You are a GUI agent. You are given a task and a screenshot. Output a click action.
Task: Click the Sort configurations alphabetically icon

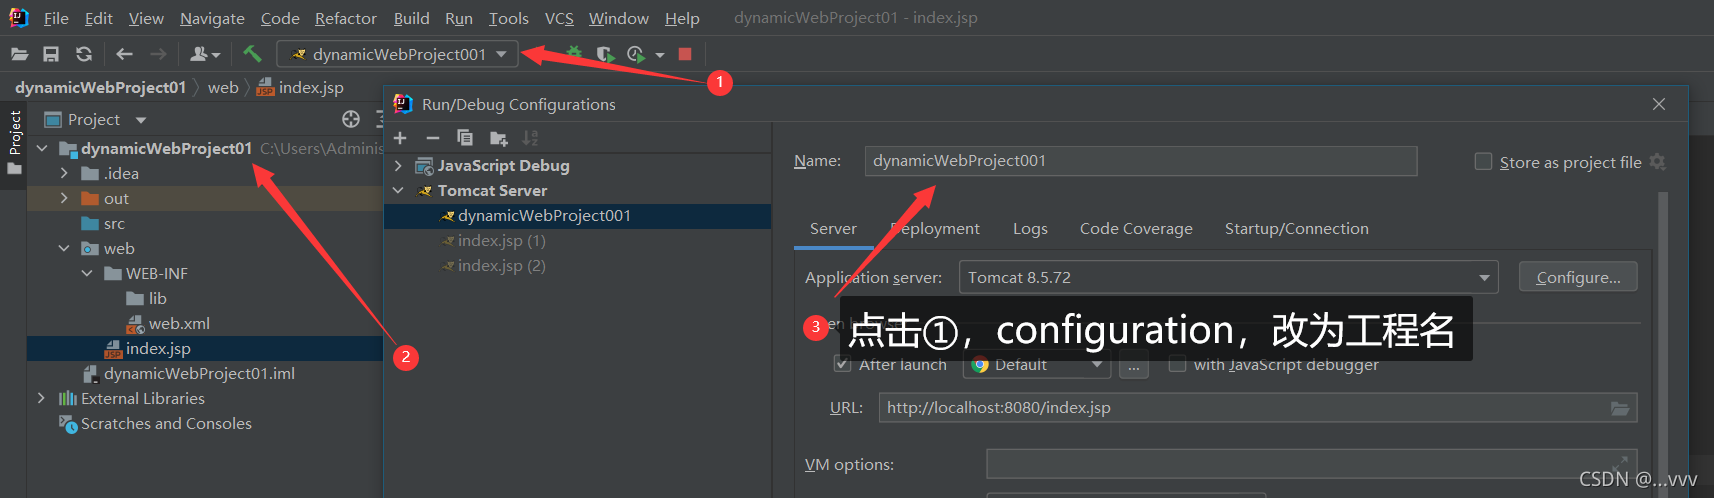(530, 138)
